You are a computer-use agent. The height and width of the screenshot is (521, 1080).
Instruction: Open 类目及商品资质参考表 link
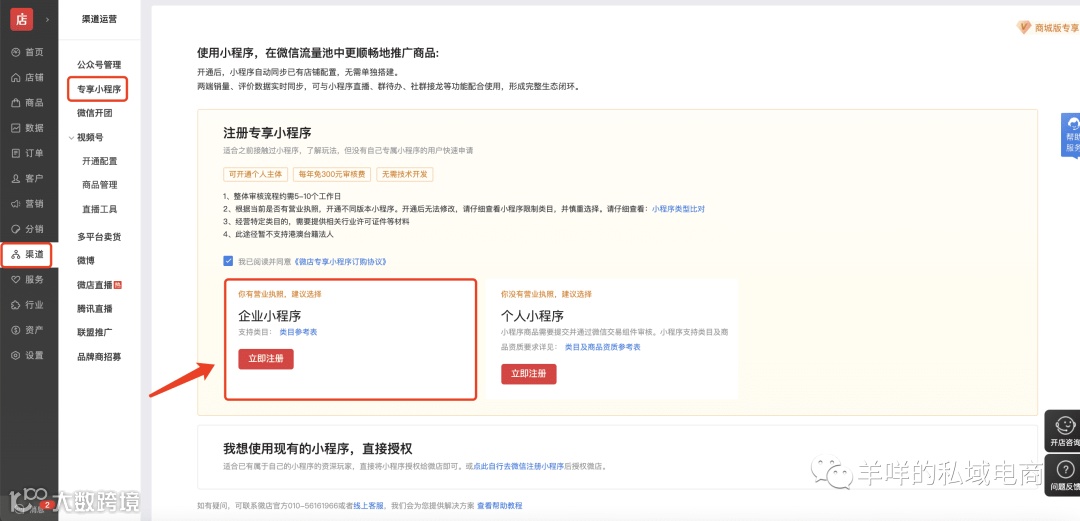pyautogui.click(x=603, y=347)
